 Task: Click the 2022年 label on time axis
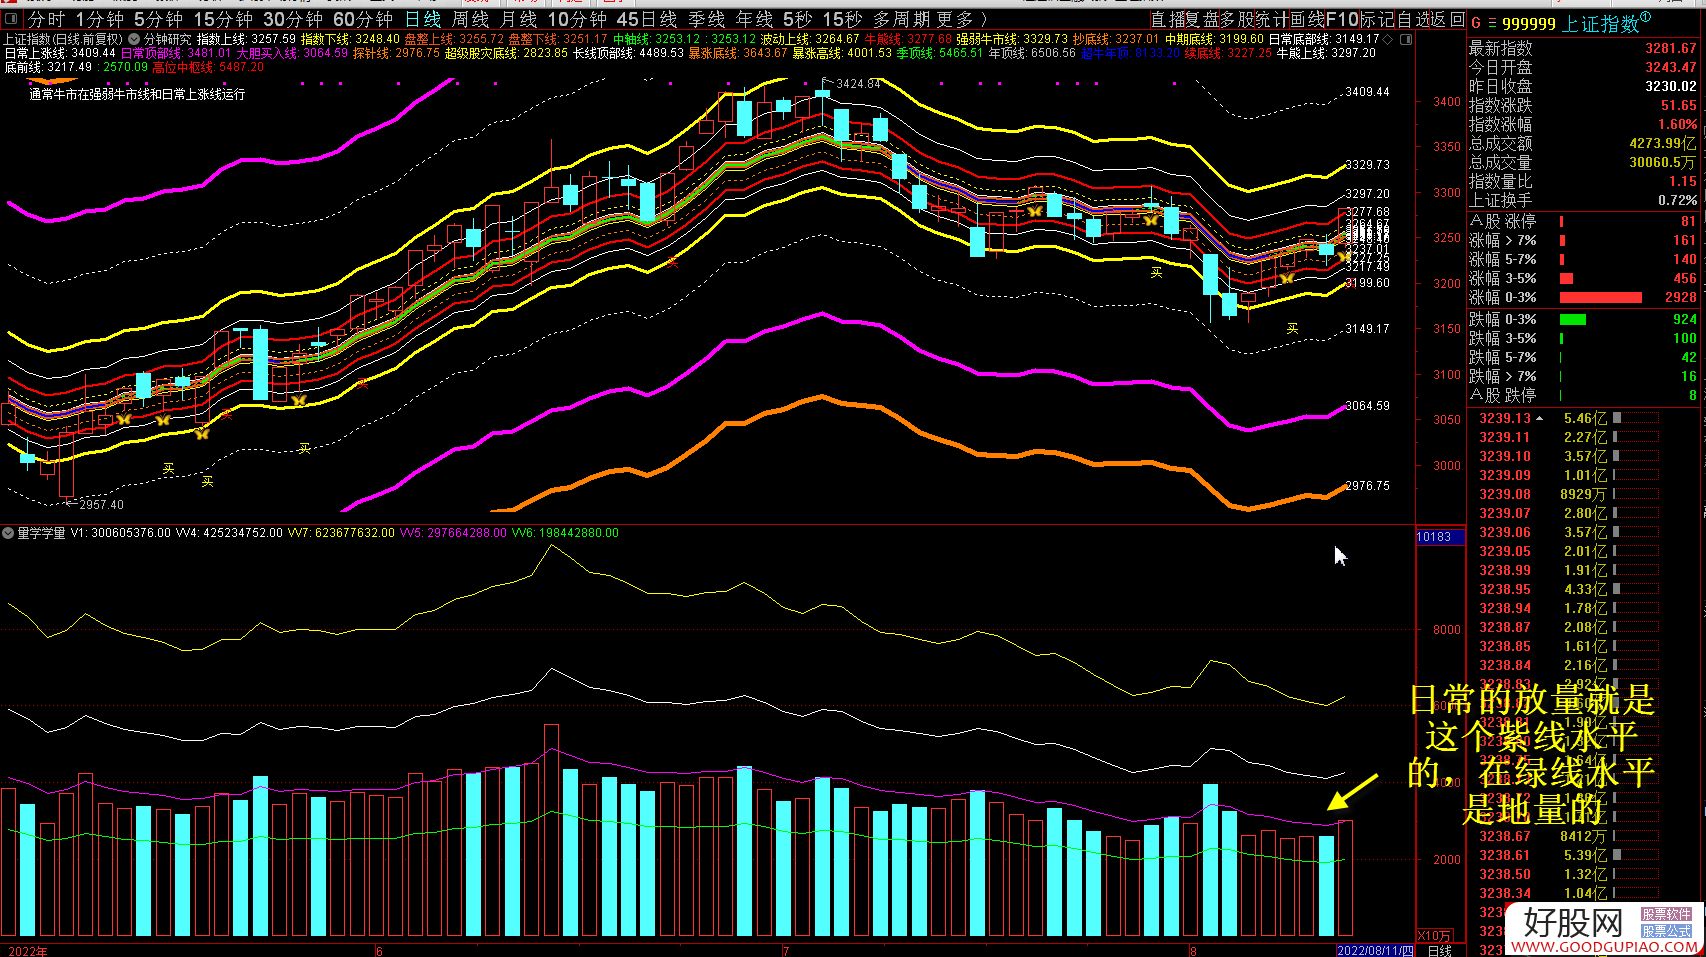pyautogui.click(x=27, y=951)
